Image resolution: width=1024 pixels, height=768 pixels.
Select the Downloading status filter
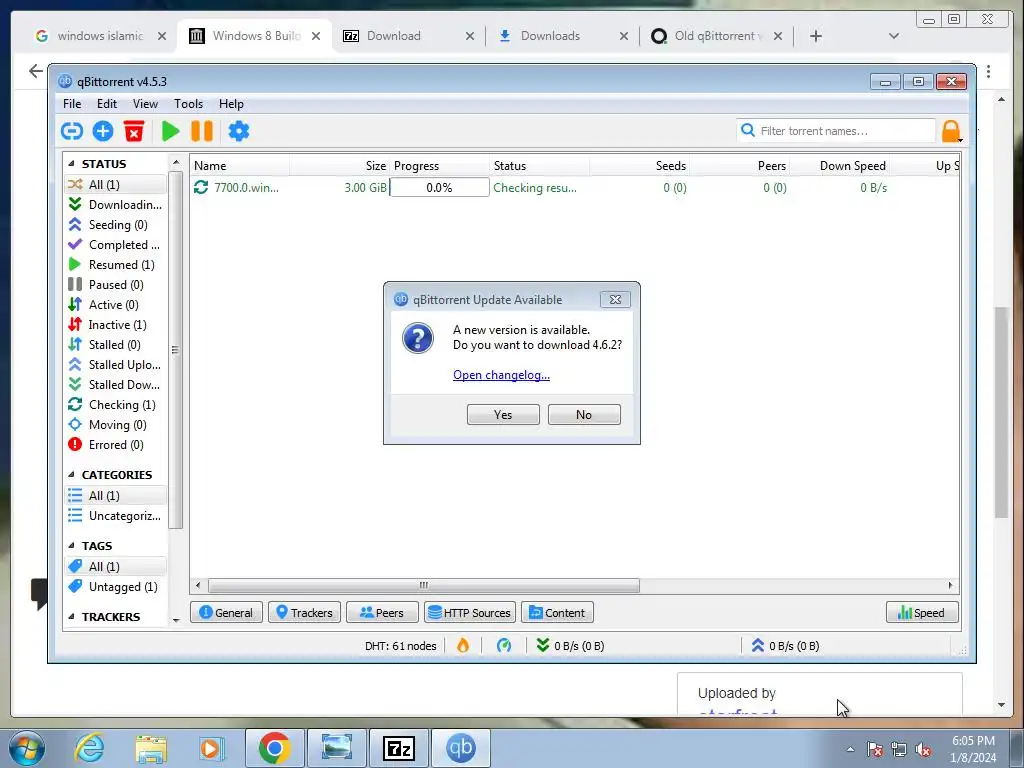(x=115, y=204)
